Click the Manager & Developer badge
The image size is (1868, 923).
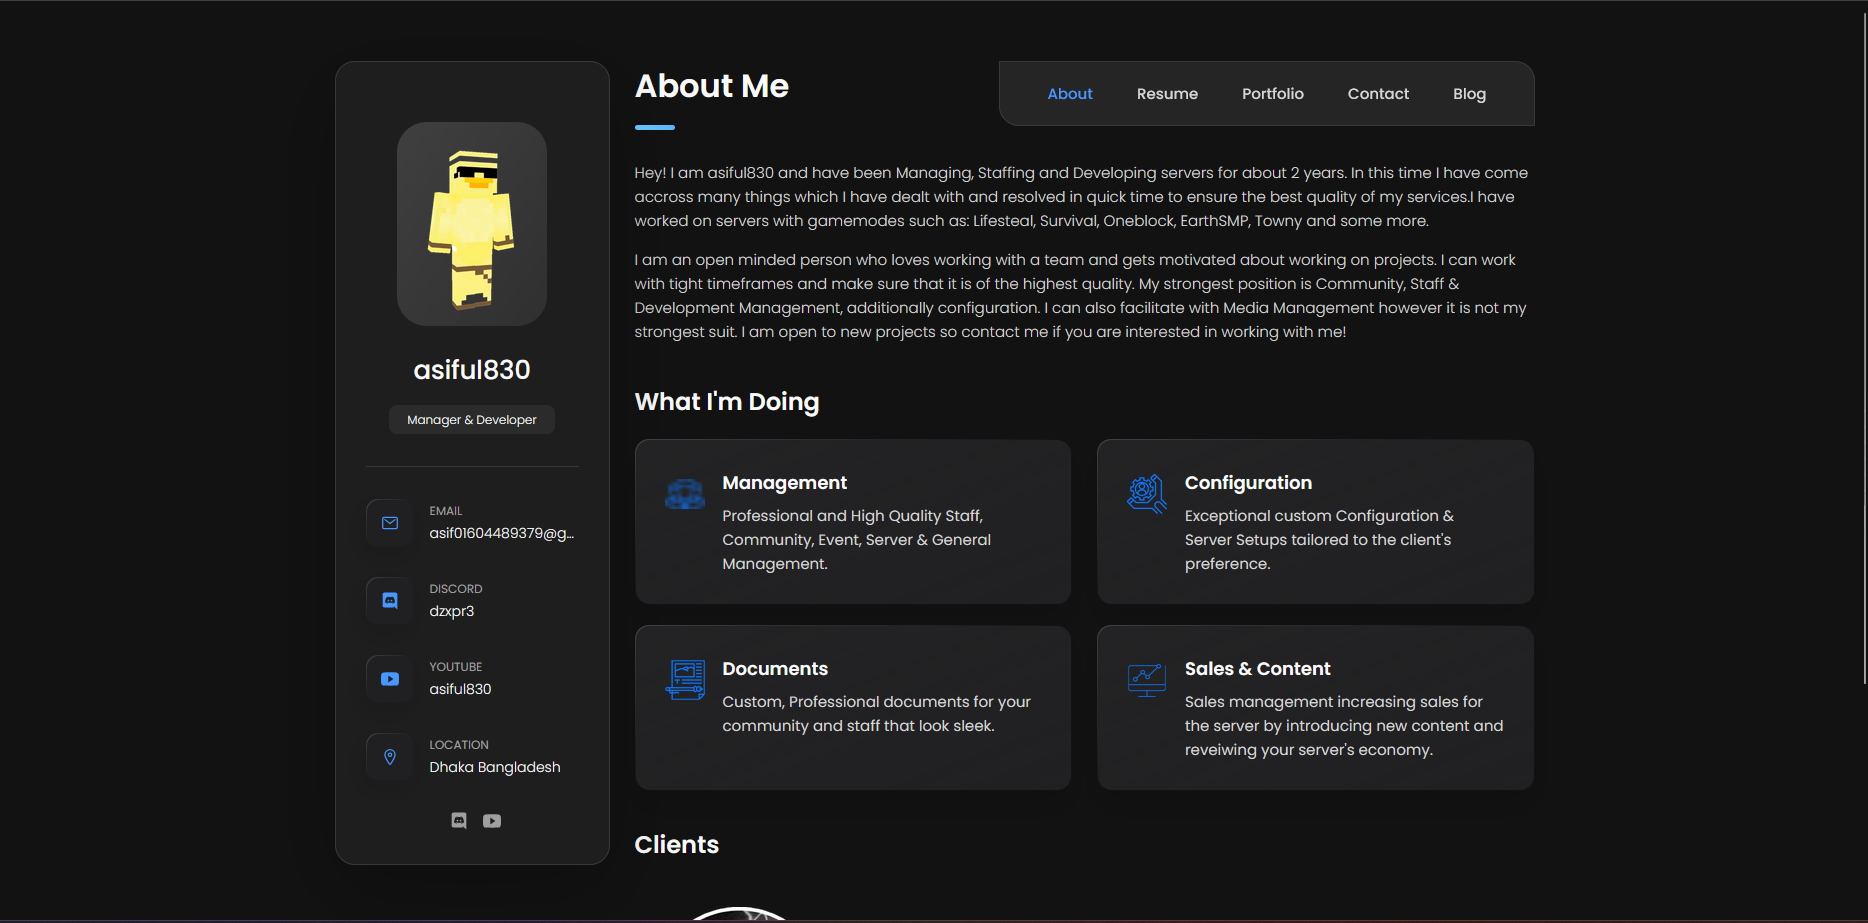coord(472,420)
